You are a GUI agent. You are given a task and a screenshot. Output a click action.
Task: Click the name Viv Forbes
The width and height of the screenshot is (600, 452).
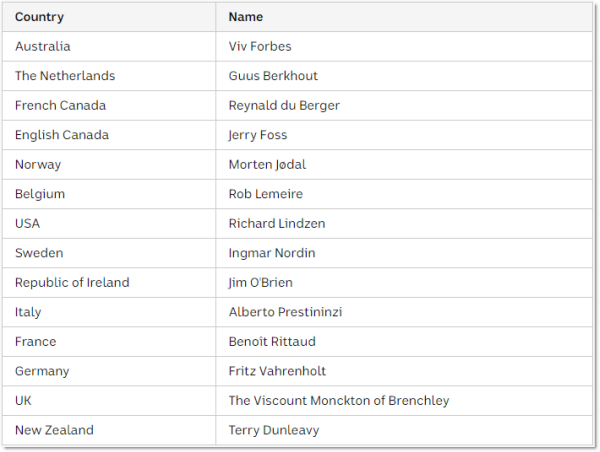coord(260,46)
